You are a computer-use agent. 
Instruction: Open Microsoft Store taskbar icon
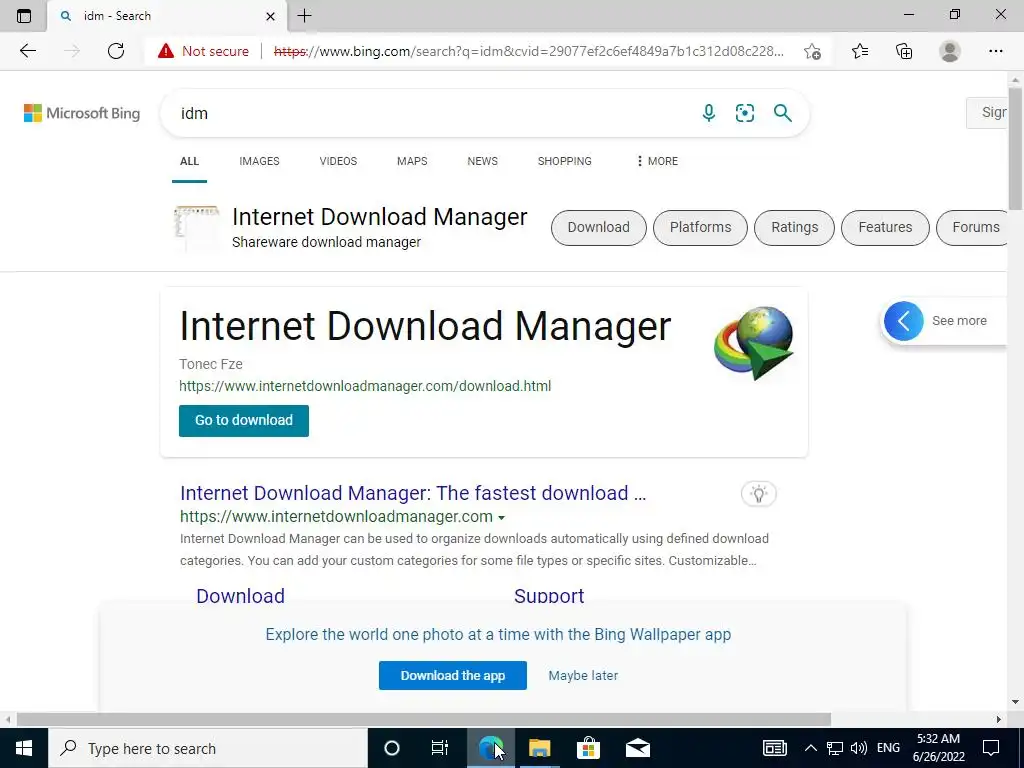588,748
